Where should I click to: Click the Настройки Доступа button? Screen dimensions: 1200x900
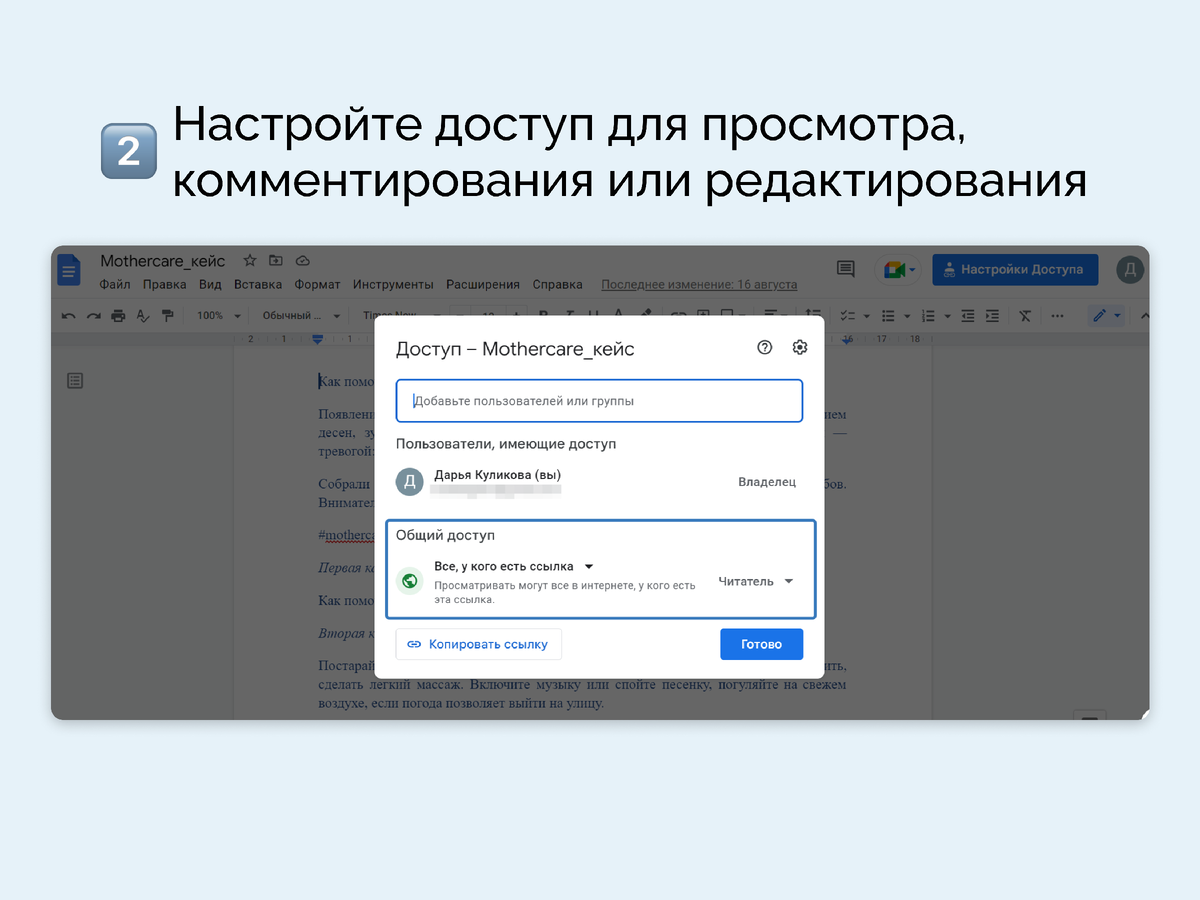point(1015,269)
